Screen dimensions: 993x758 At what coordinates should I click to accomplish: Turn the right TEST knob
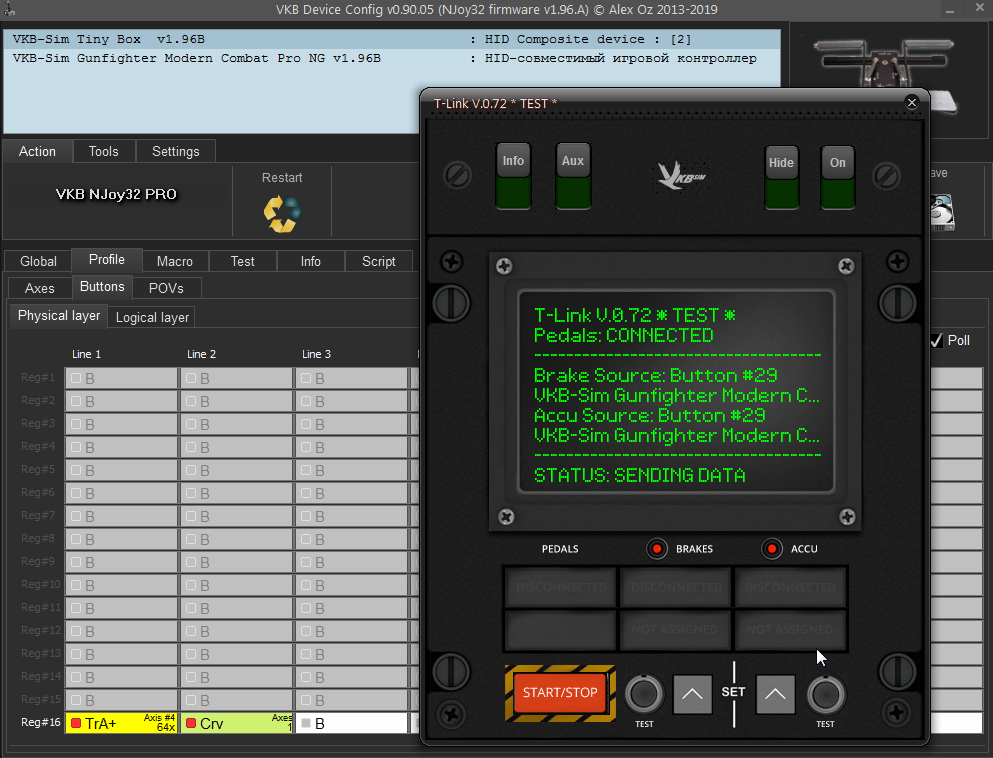(826, 694)
